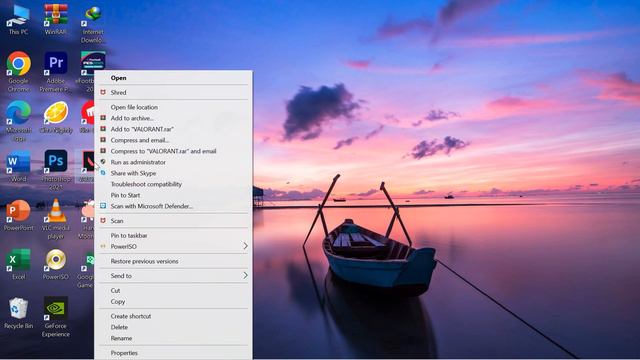
Task: Select the orange citrus app shortcut
Action: (x=56, y=118)
